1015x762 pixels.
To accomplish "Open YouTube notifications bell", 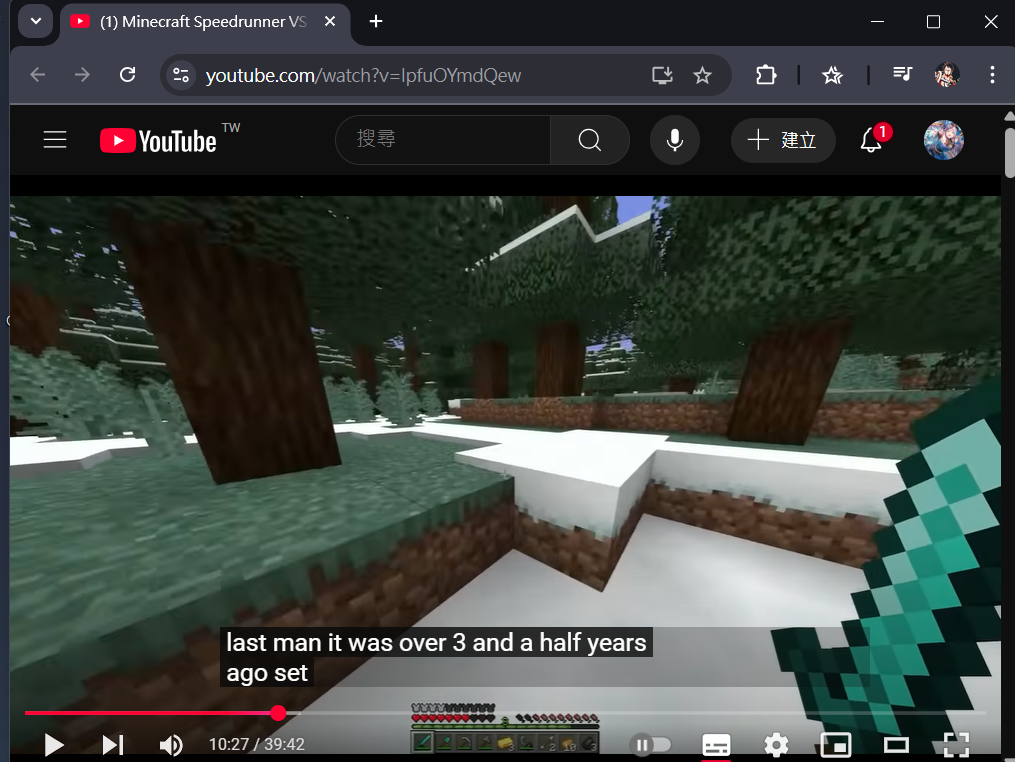I will pyautogui.click(x=871, y=140).
